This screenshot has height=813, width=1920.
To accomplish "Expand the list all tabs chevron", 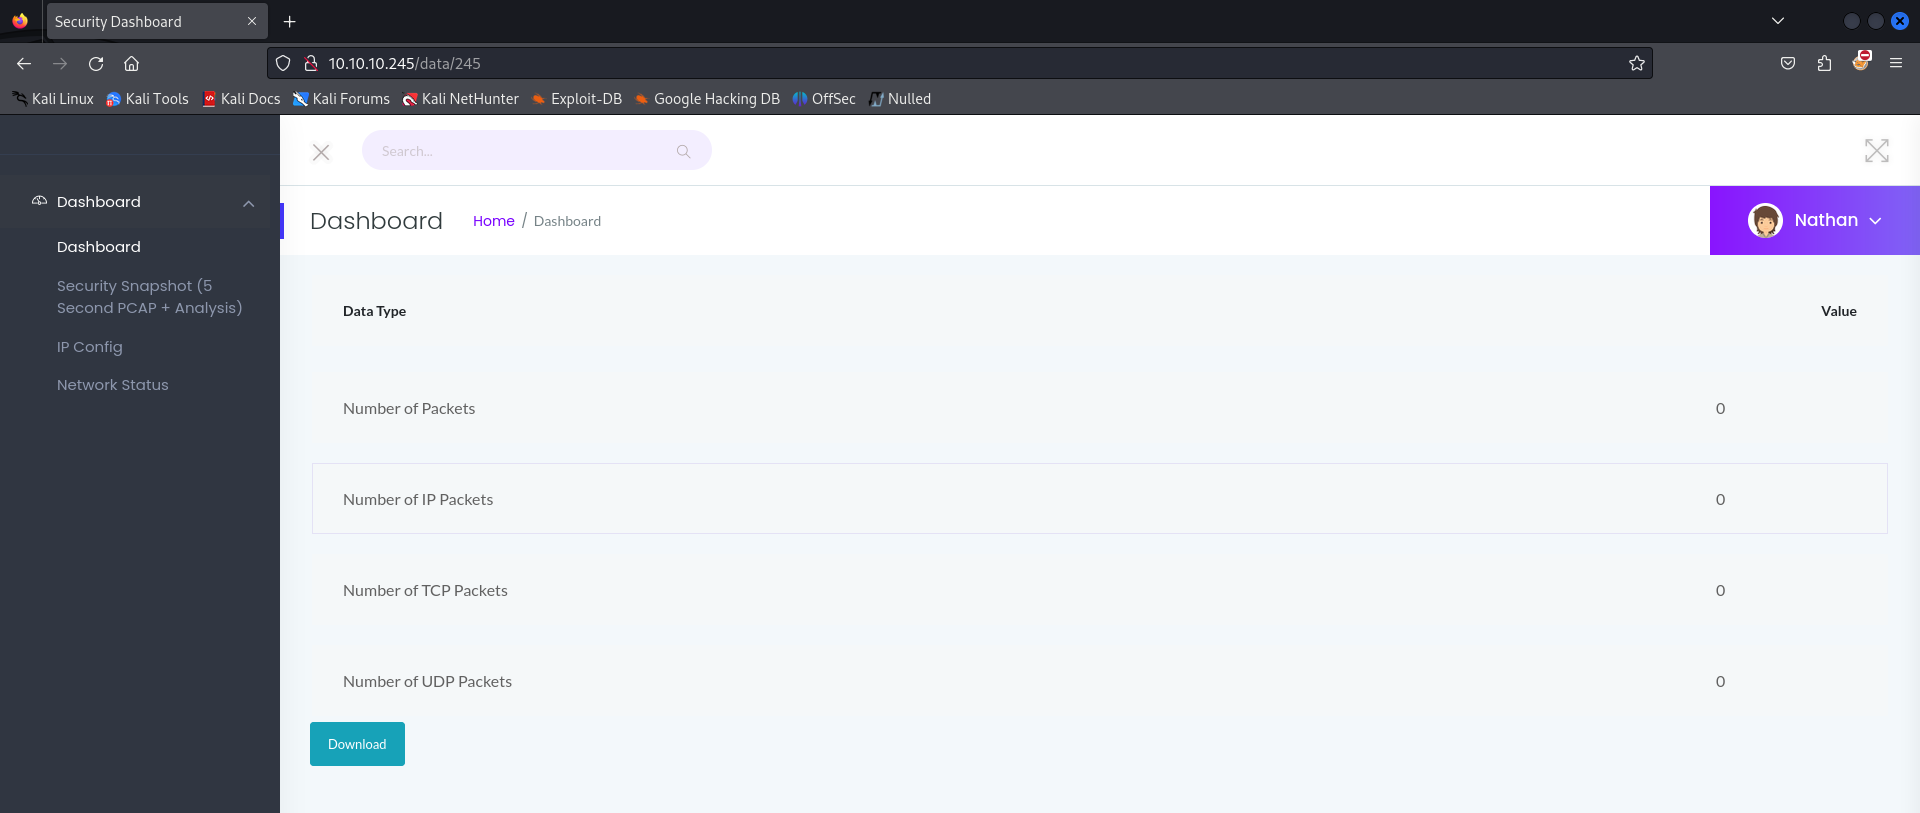I will (1778, 21).
